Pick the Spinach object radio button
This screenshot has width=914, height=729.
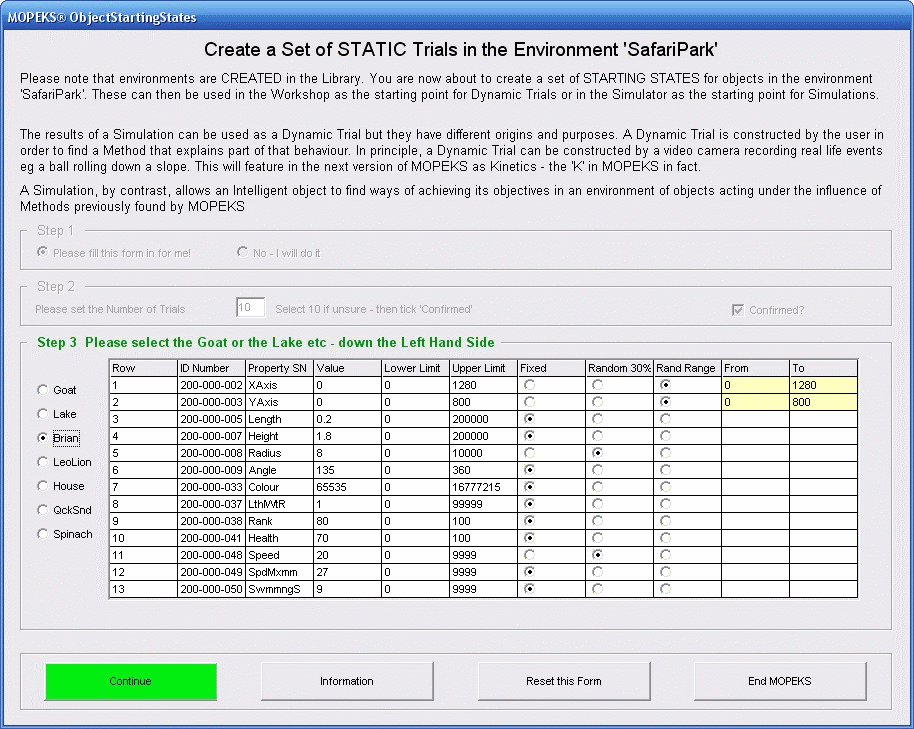tap(43, 534)
